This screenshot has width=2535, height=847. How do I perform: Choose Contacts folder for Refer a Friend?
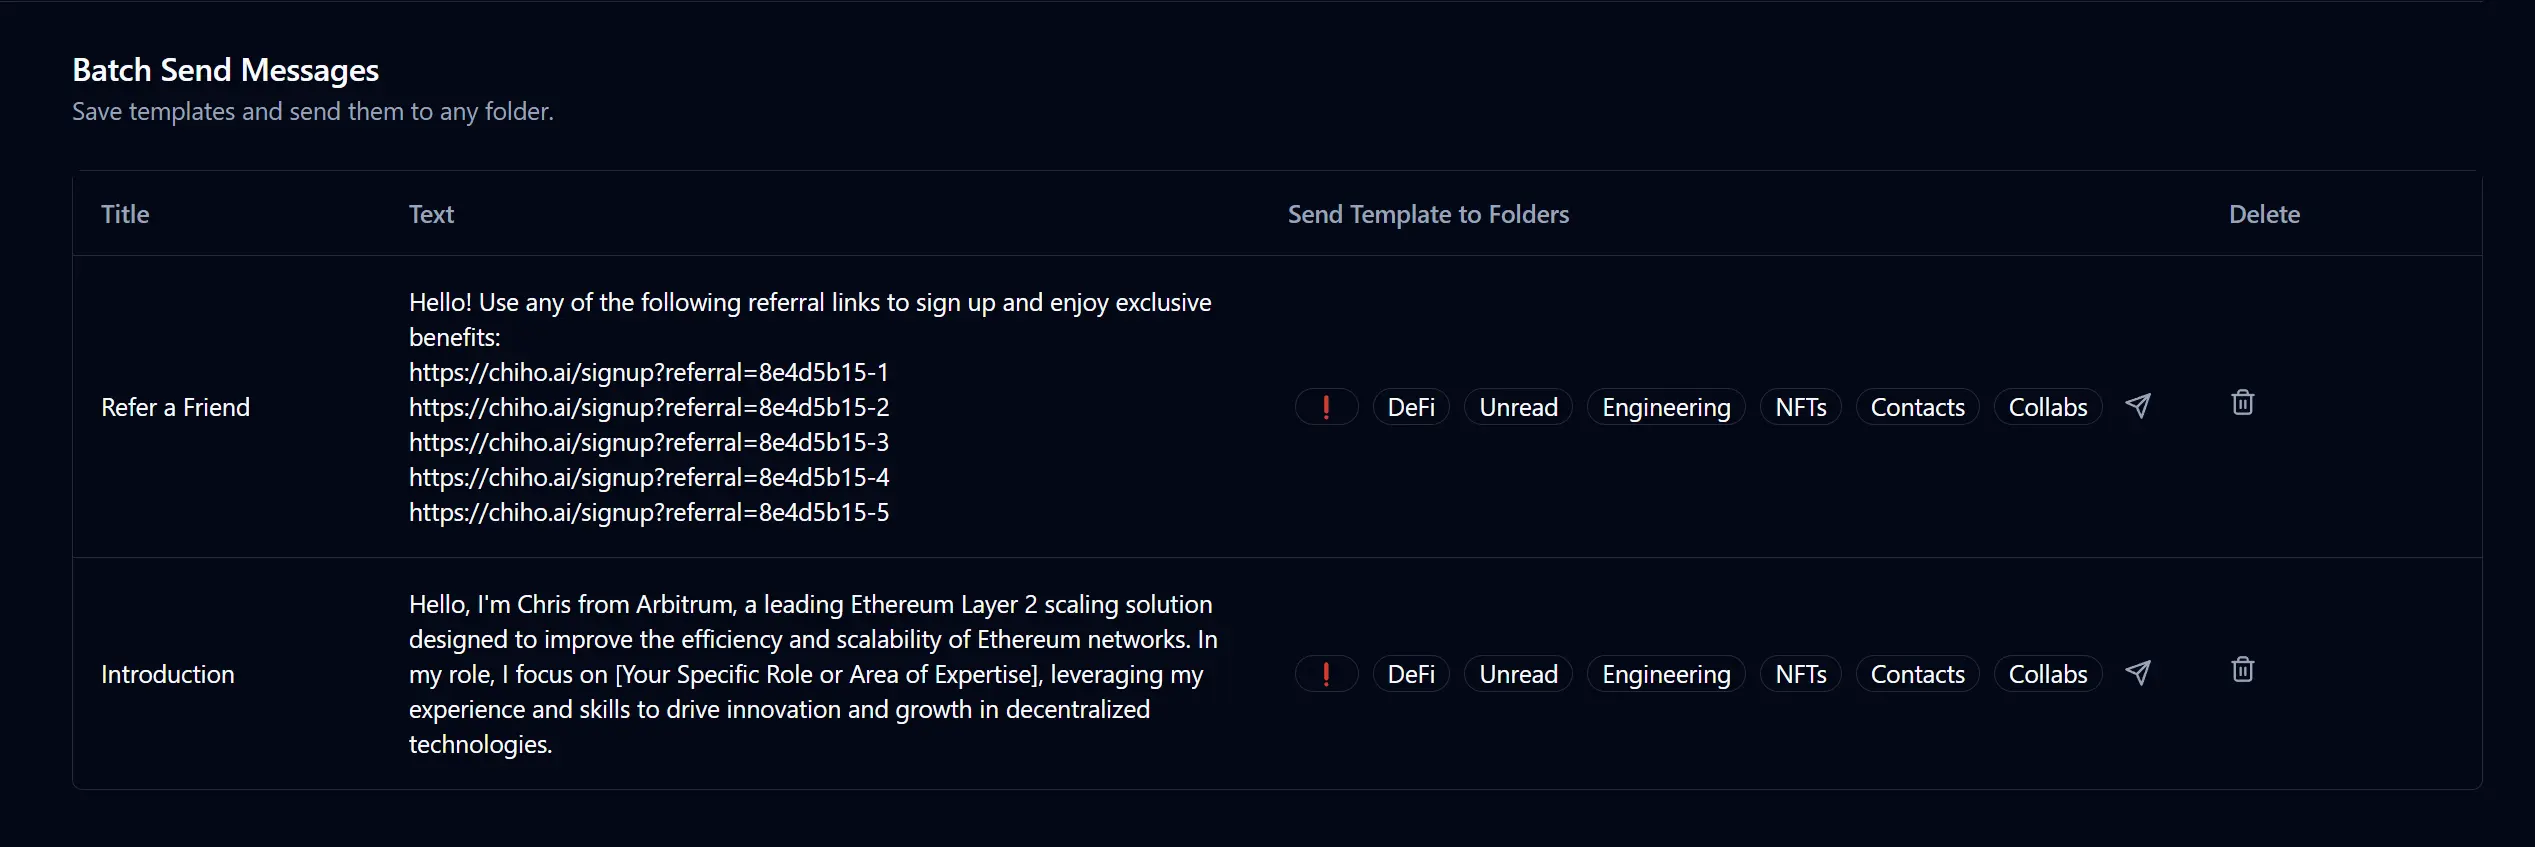1917,407
